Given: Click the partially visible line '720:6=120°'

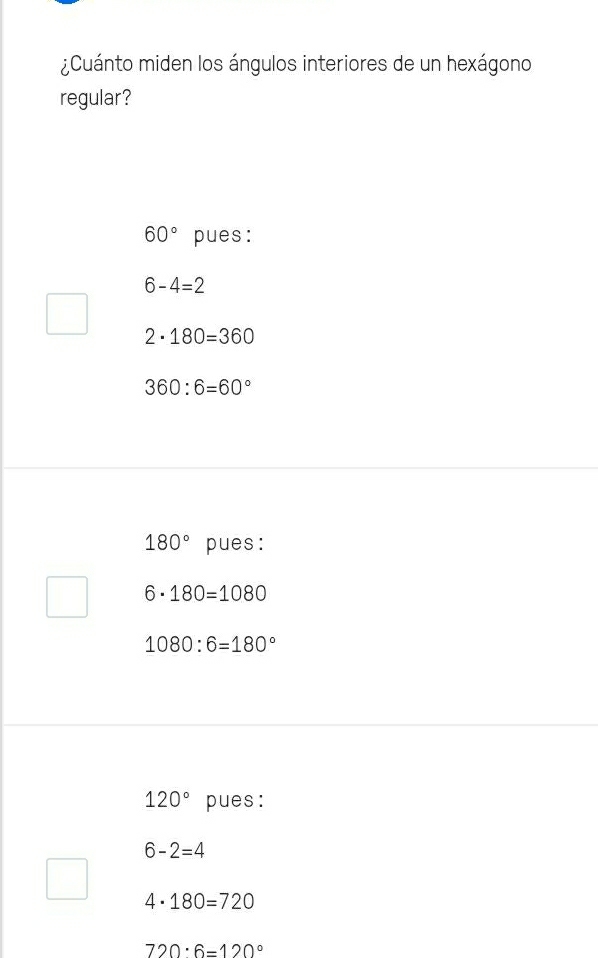Looking at the screenshot, I should [204, 951].
